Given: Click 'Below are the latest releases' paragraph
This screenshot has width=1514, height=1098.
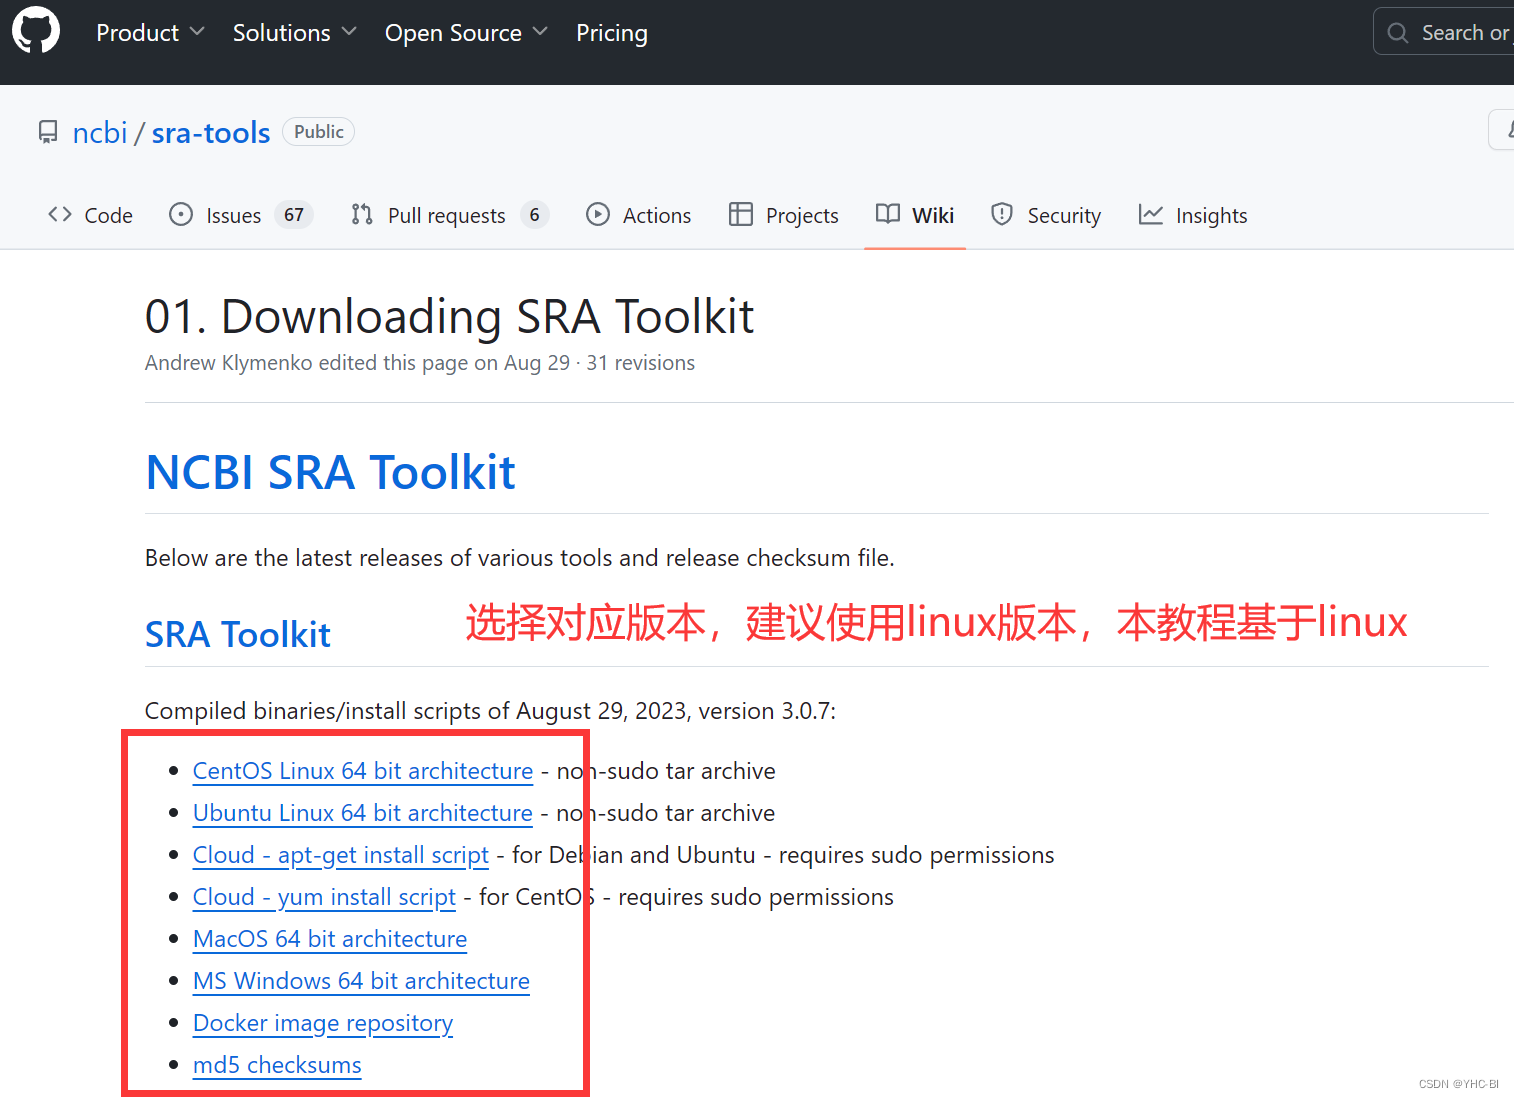Looking at the screenshot, I should [520, 558].
